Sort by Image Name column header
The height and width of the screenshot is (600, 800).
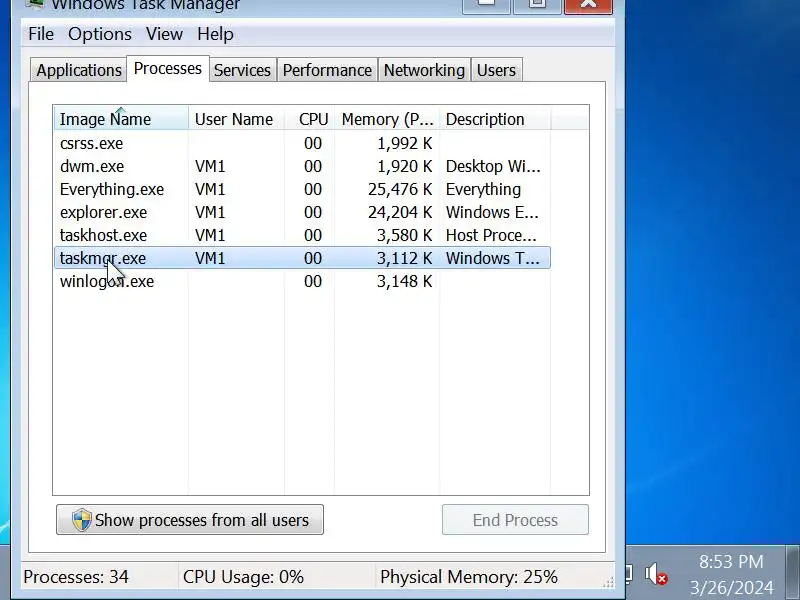[121, 119]
